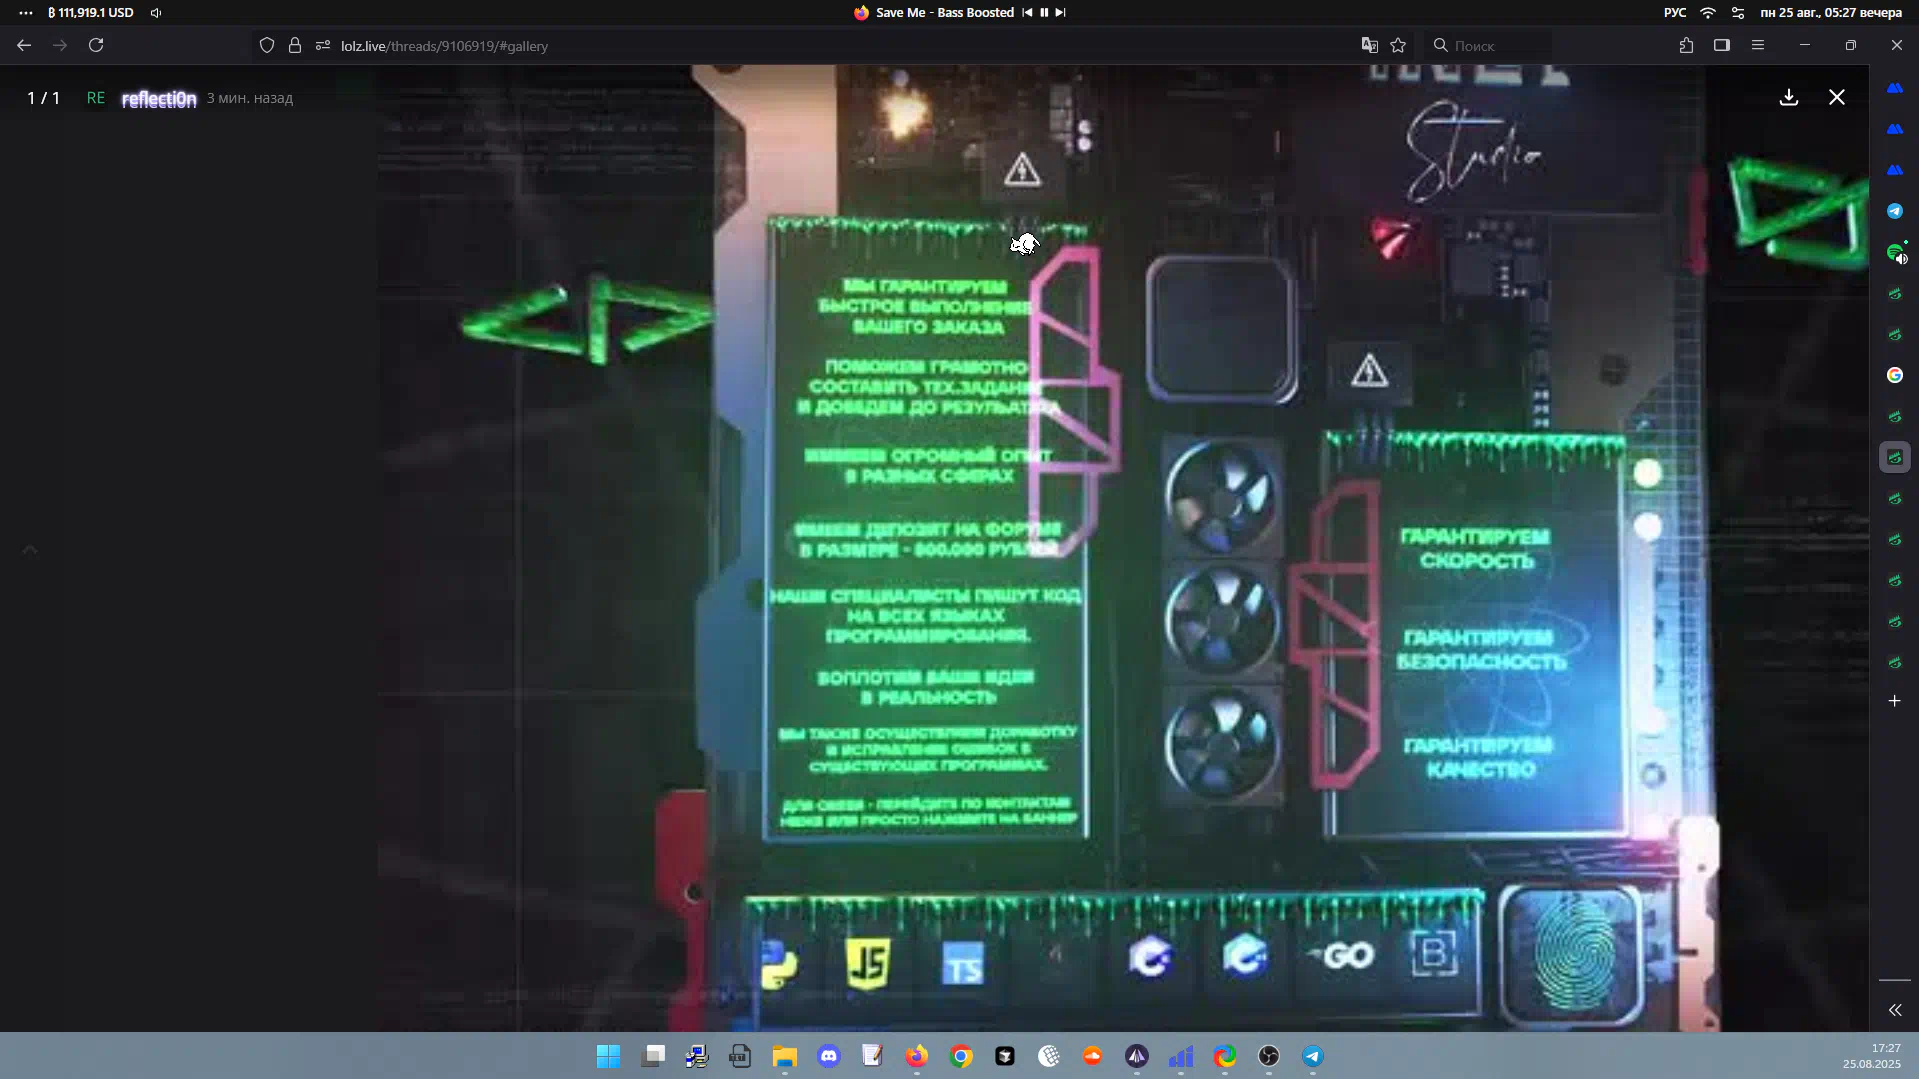1919x1079 pixels.
Task: Close the image gallery viewer
Action: pyautogui.click(x=1837, y=97)
